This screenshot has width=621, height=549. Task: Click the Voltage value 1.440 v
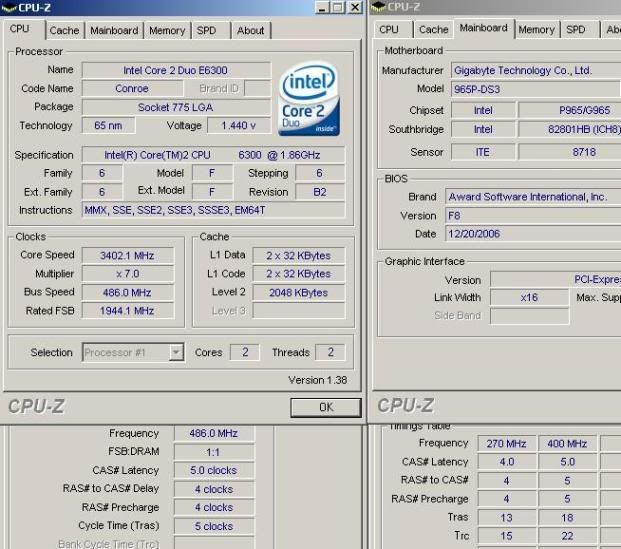[x=238, y=126]
